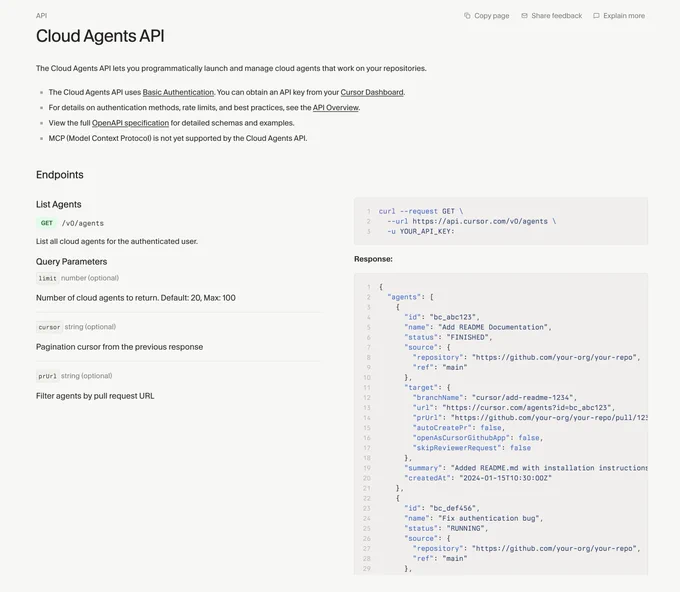The height and width of the screenshot is (592, 680).
Task: Click the Endpoints section heading
Action: (x=60, y=175)
